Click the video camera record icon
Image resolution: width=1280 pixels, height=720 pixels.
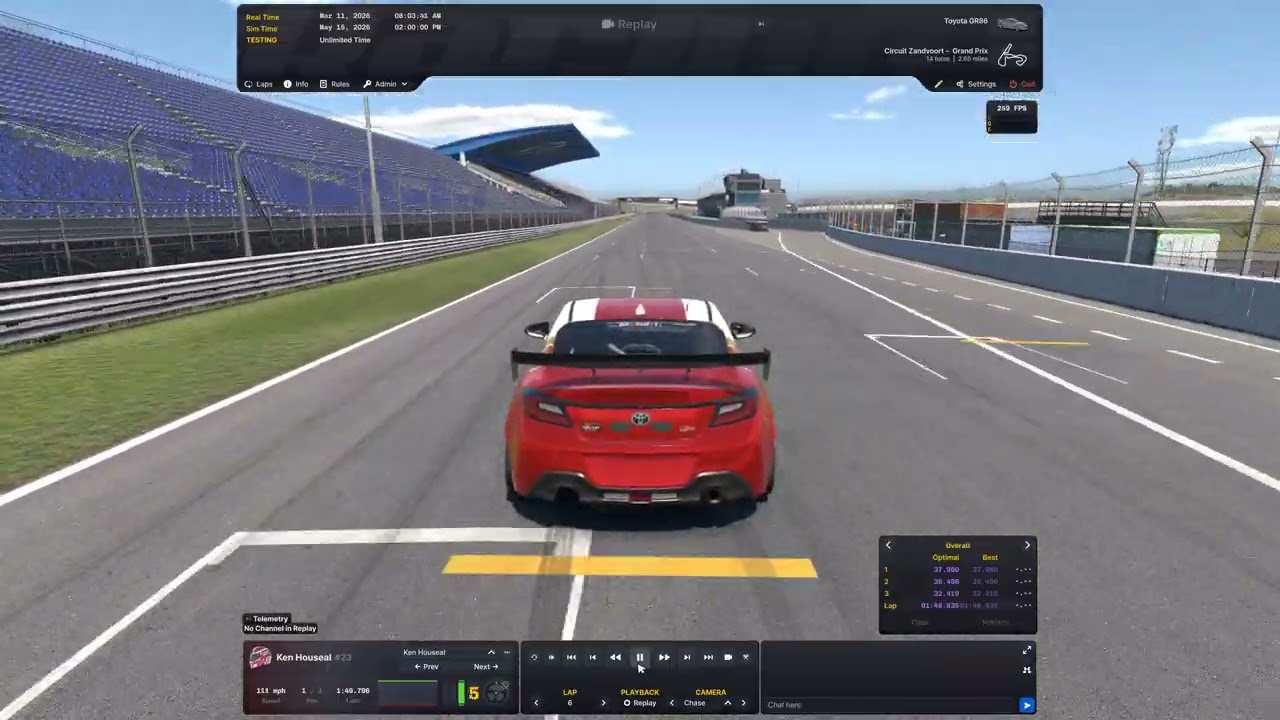point(728,657)
